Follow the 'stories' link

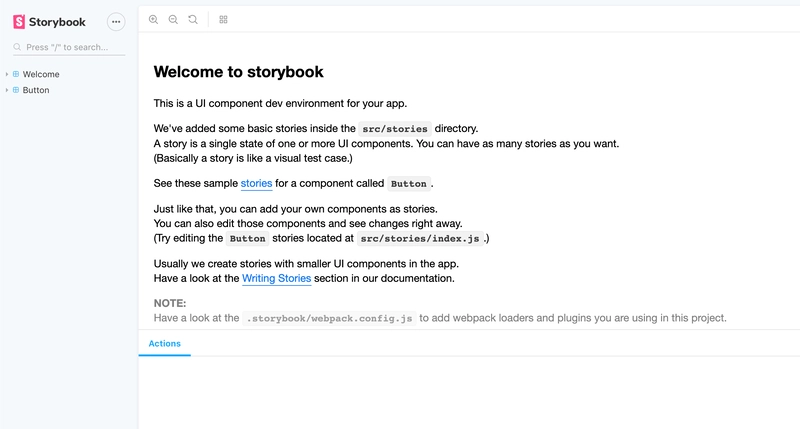(256, 183)
